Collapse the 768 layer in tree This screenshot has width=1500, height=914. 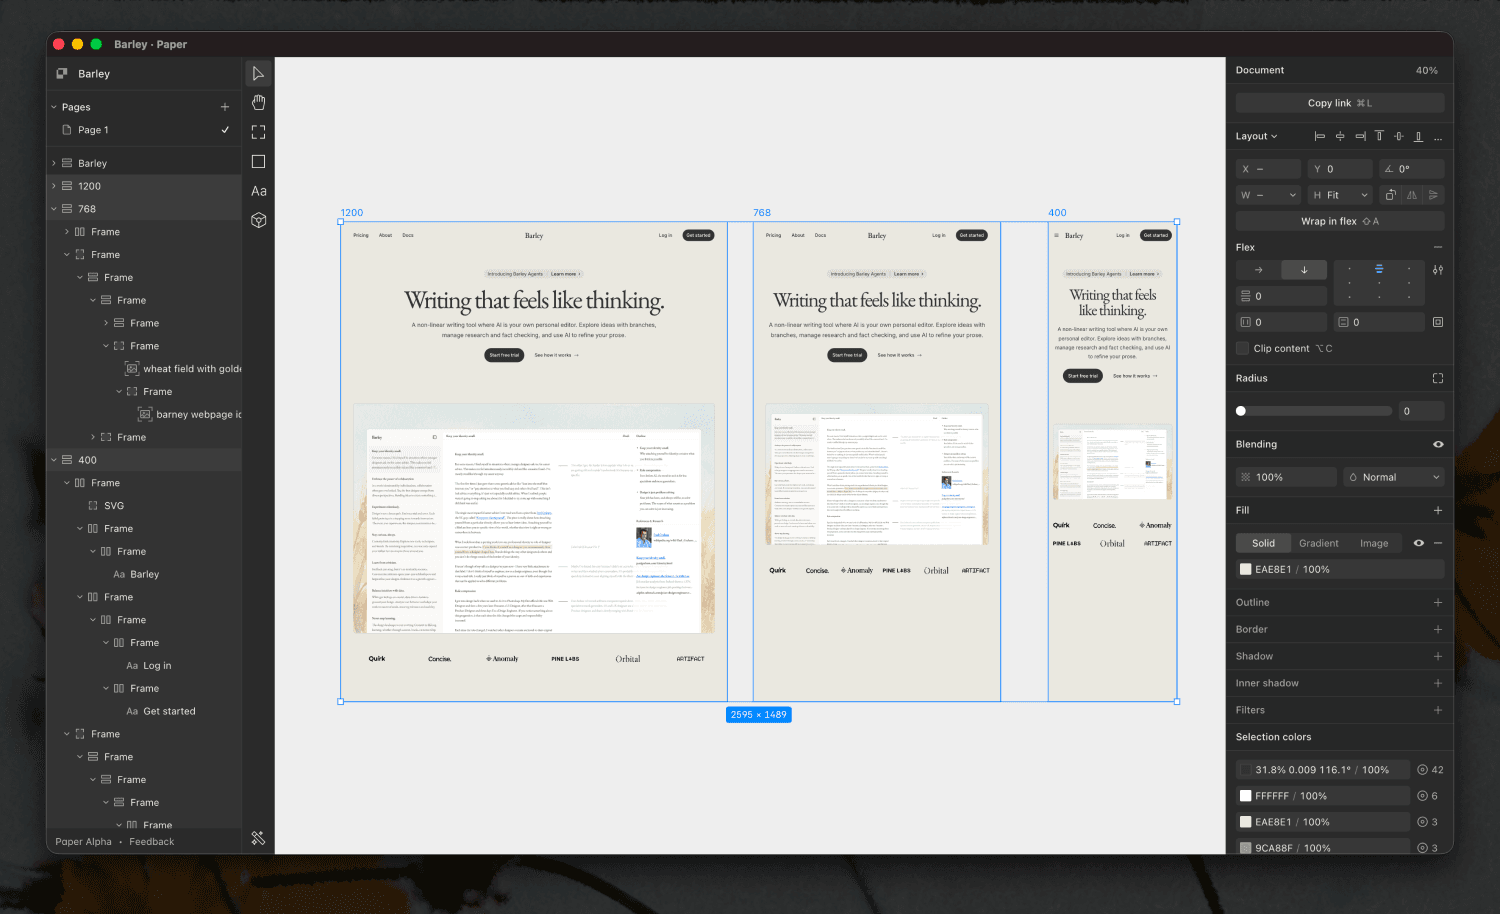(x=54, y=209)
